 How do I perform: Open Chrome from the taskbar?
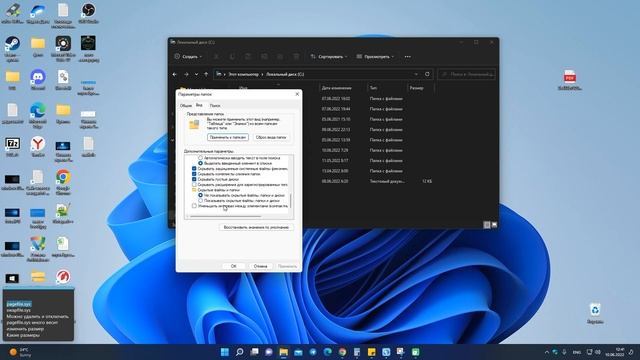[x=342, y=352]
